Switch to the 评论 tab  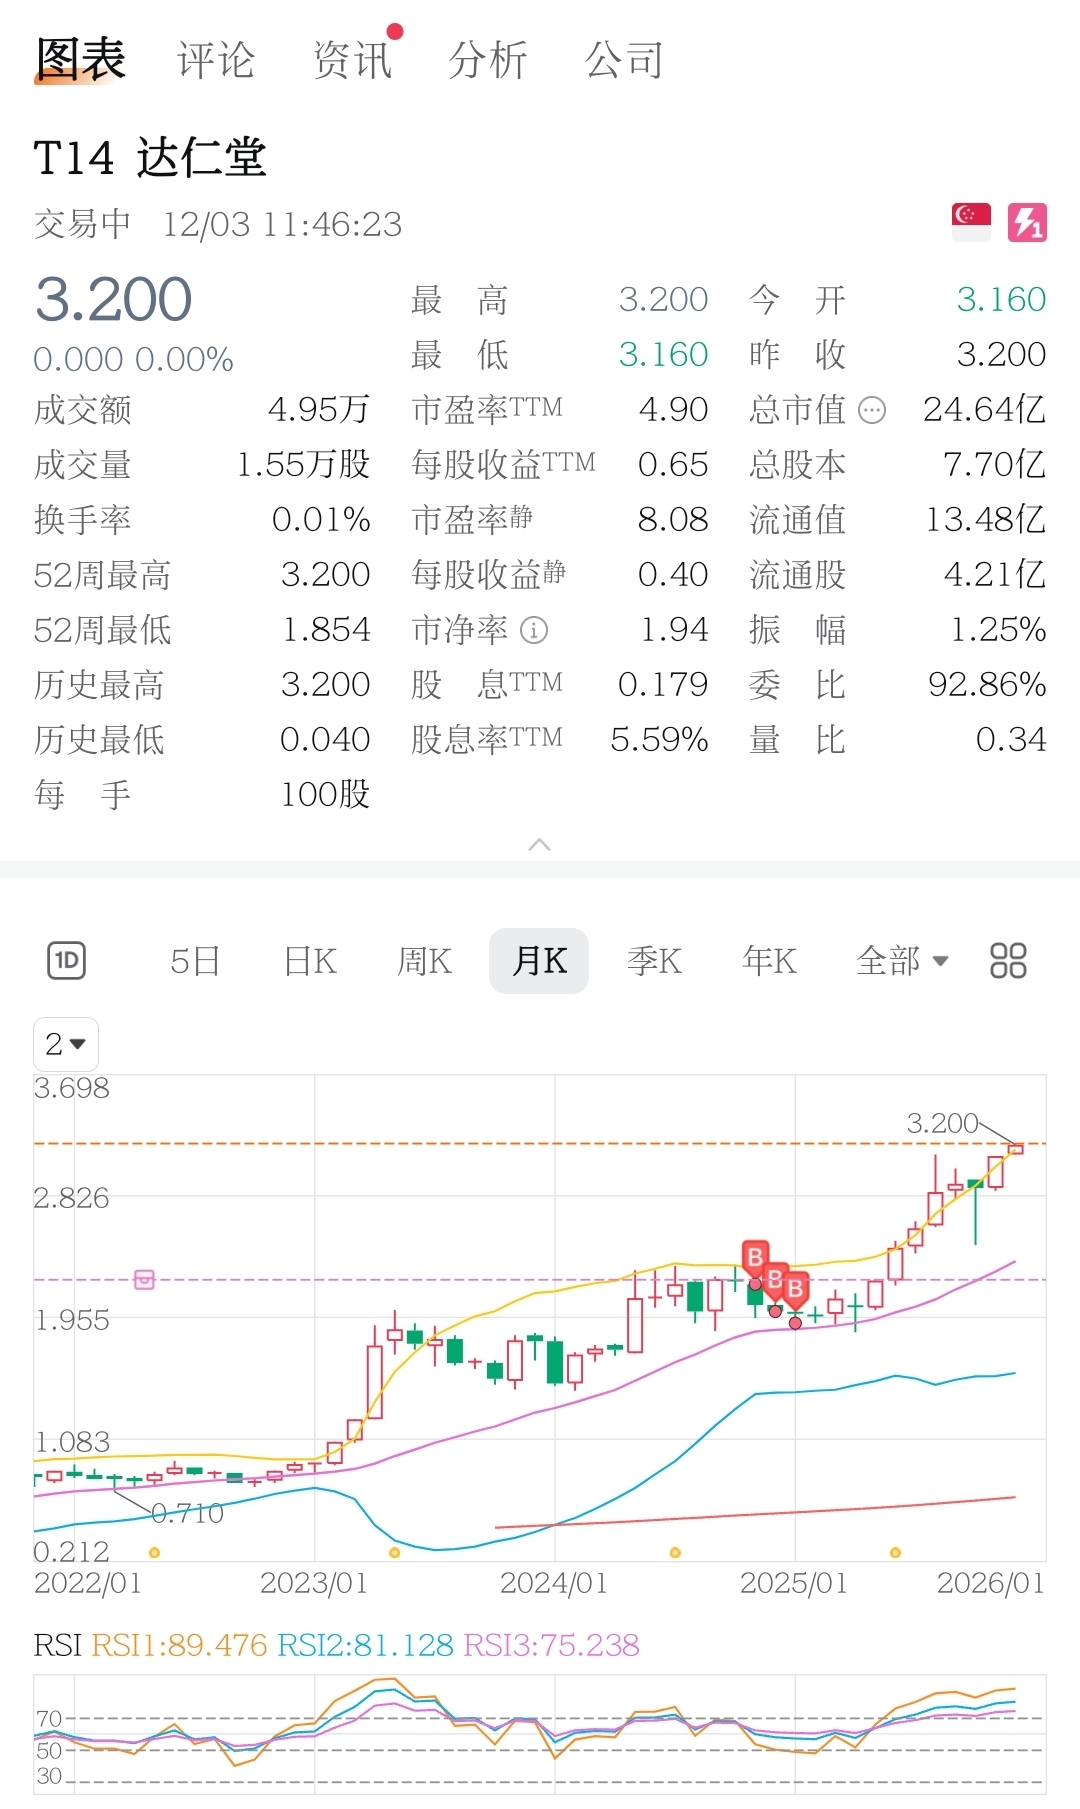(x=216, y=60)
